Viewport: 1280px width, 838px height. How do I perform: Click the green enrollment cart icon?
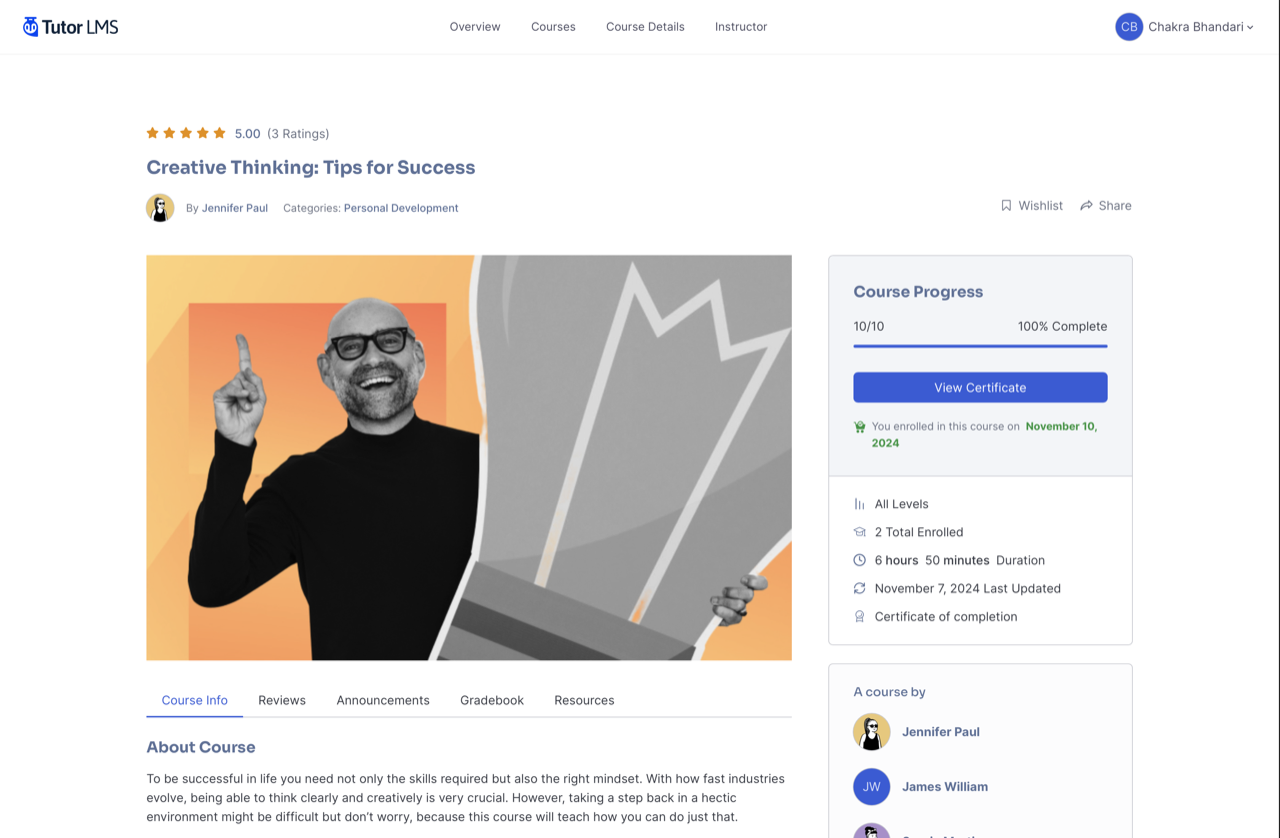[859, 427]
